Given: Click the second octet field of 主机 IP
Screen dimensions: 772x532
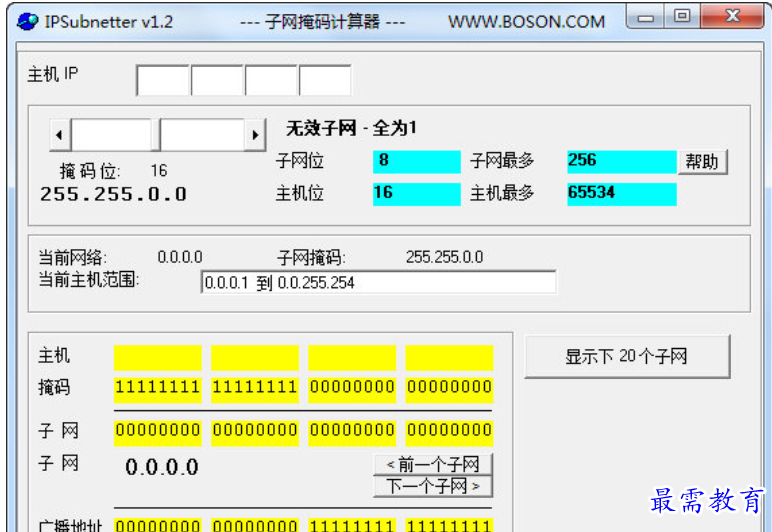Looking at the screenshot, I should 217,80.
